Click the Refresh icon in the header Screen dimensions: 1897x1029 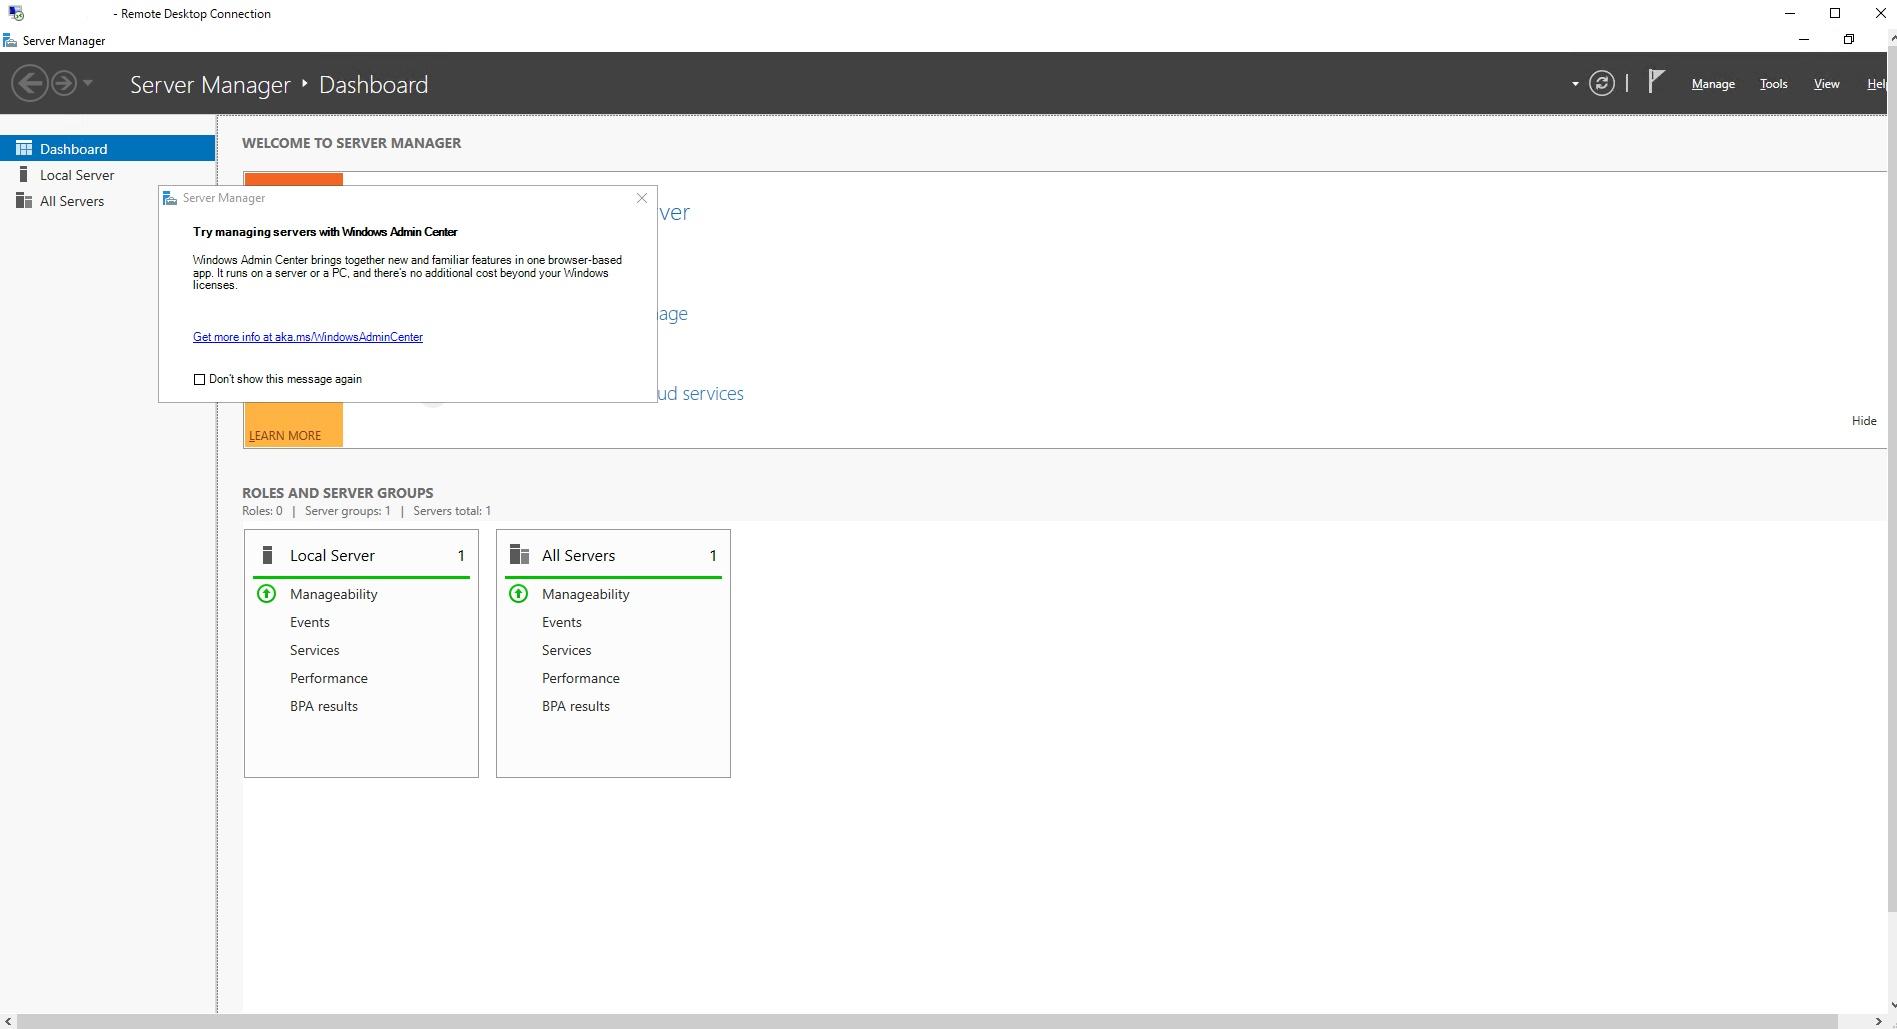pyautogui.click(x=1601, y=83)
